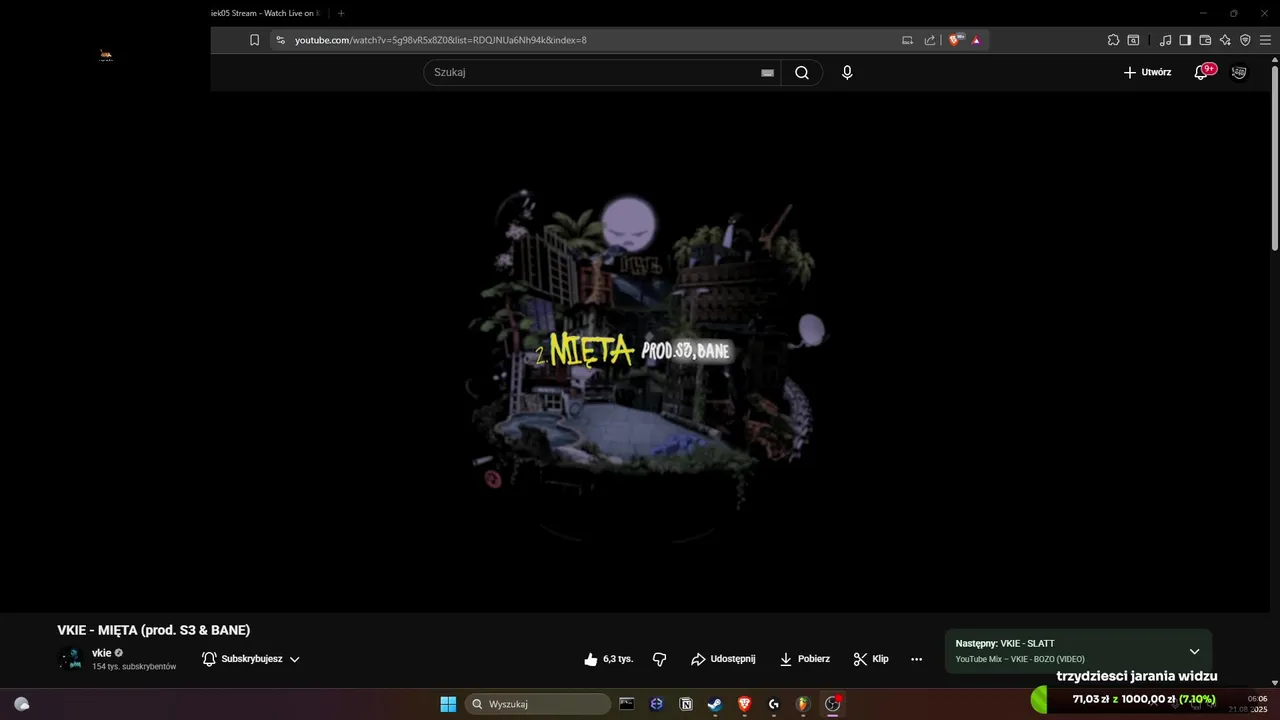Viewport: 1280px width, 720px height.
Task: Open a new tab with plus button
Action: [341, 13]
